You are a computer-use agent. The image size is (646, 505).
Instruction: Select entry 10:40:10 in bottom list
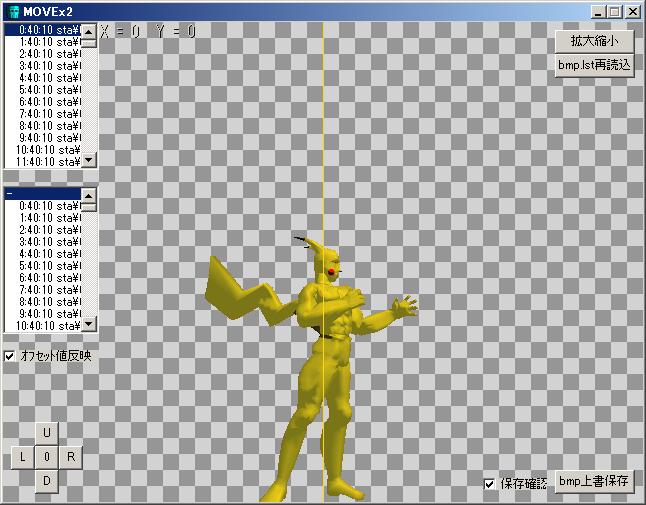click(42, 325)
